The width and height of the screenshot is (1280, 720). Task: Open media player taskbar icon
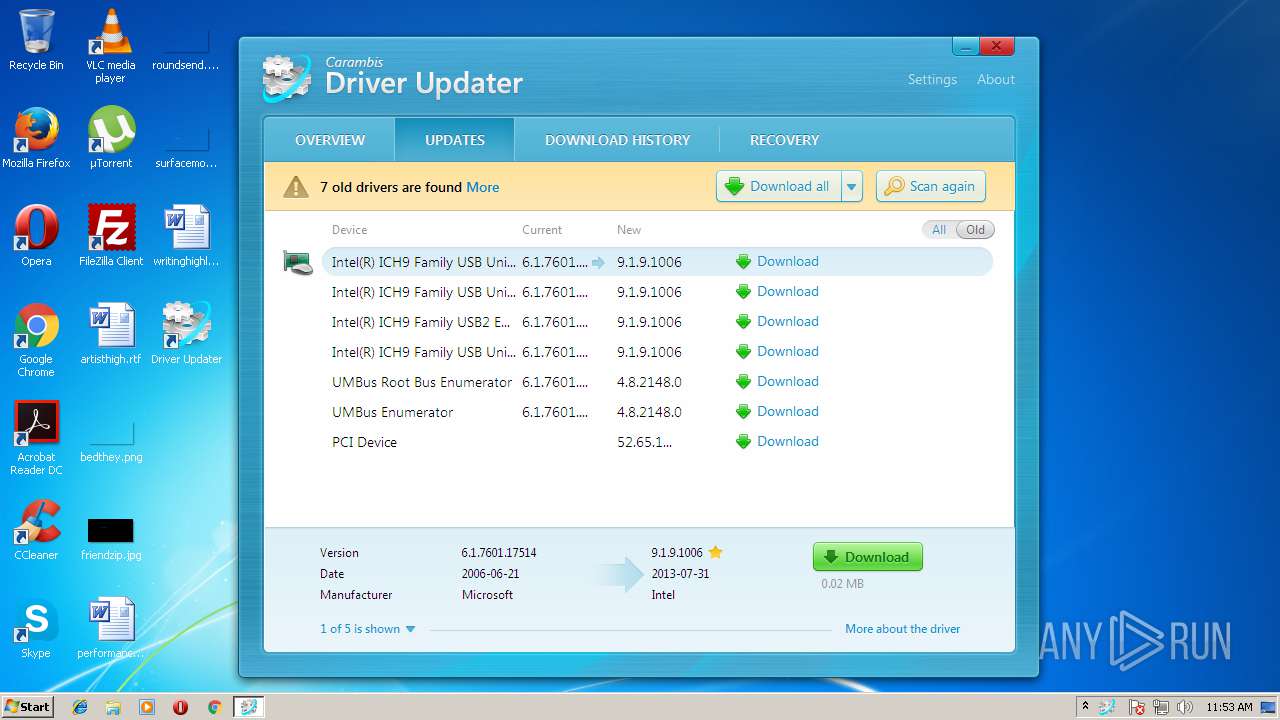(147, 707)
